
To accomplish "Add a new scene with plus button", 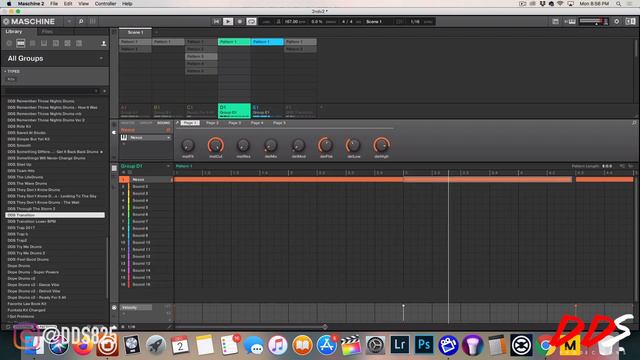I will 156,32.
